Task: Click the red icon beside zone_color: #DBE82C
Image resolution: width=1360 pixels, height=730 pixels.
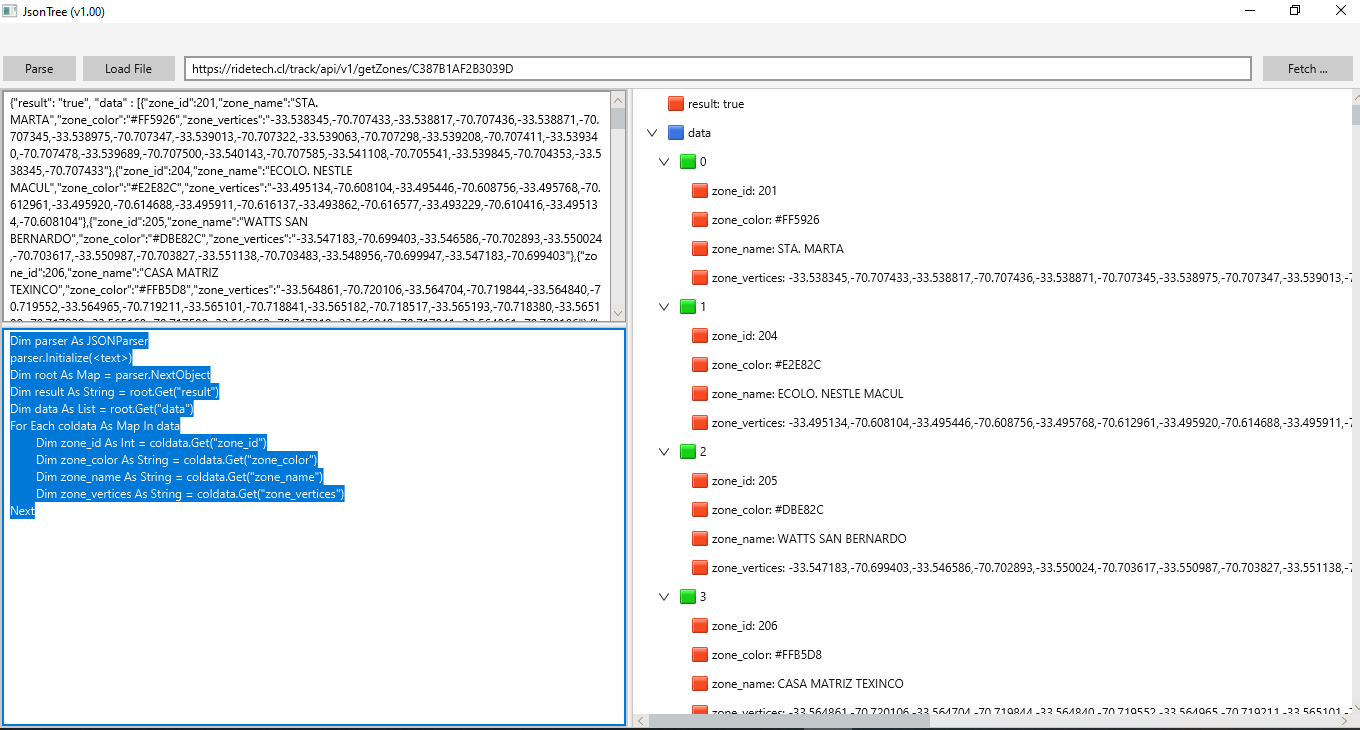Action: (x=700, y=510)
